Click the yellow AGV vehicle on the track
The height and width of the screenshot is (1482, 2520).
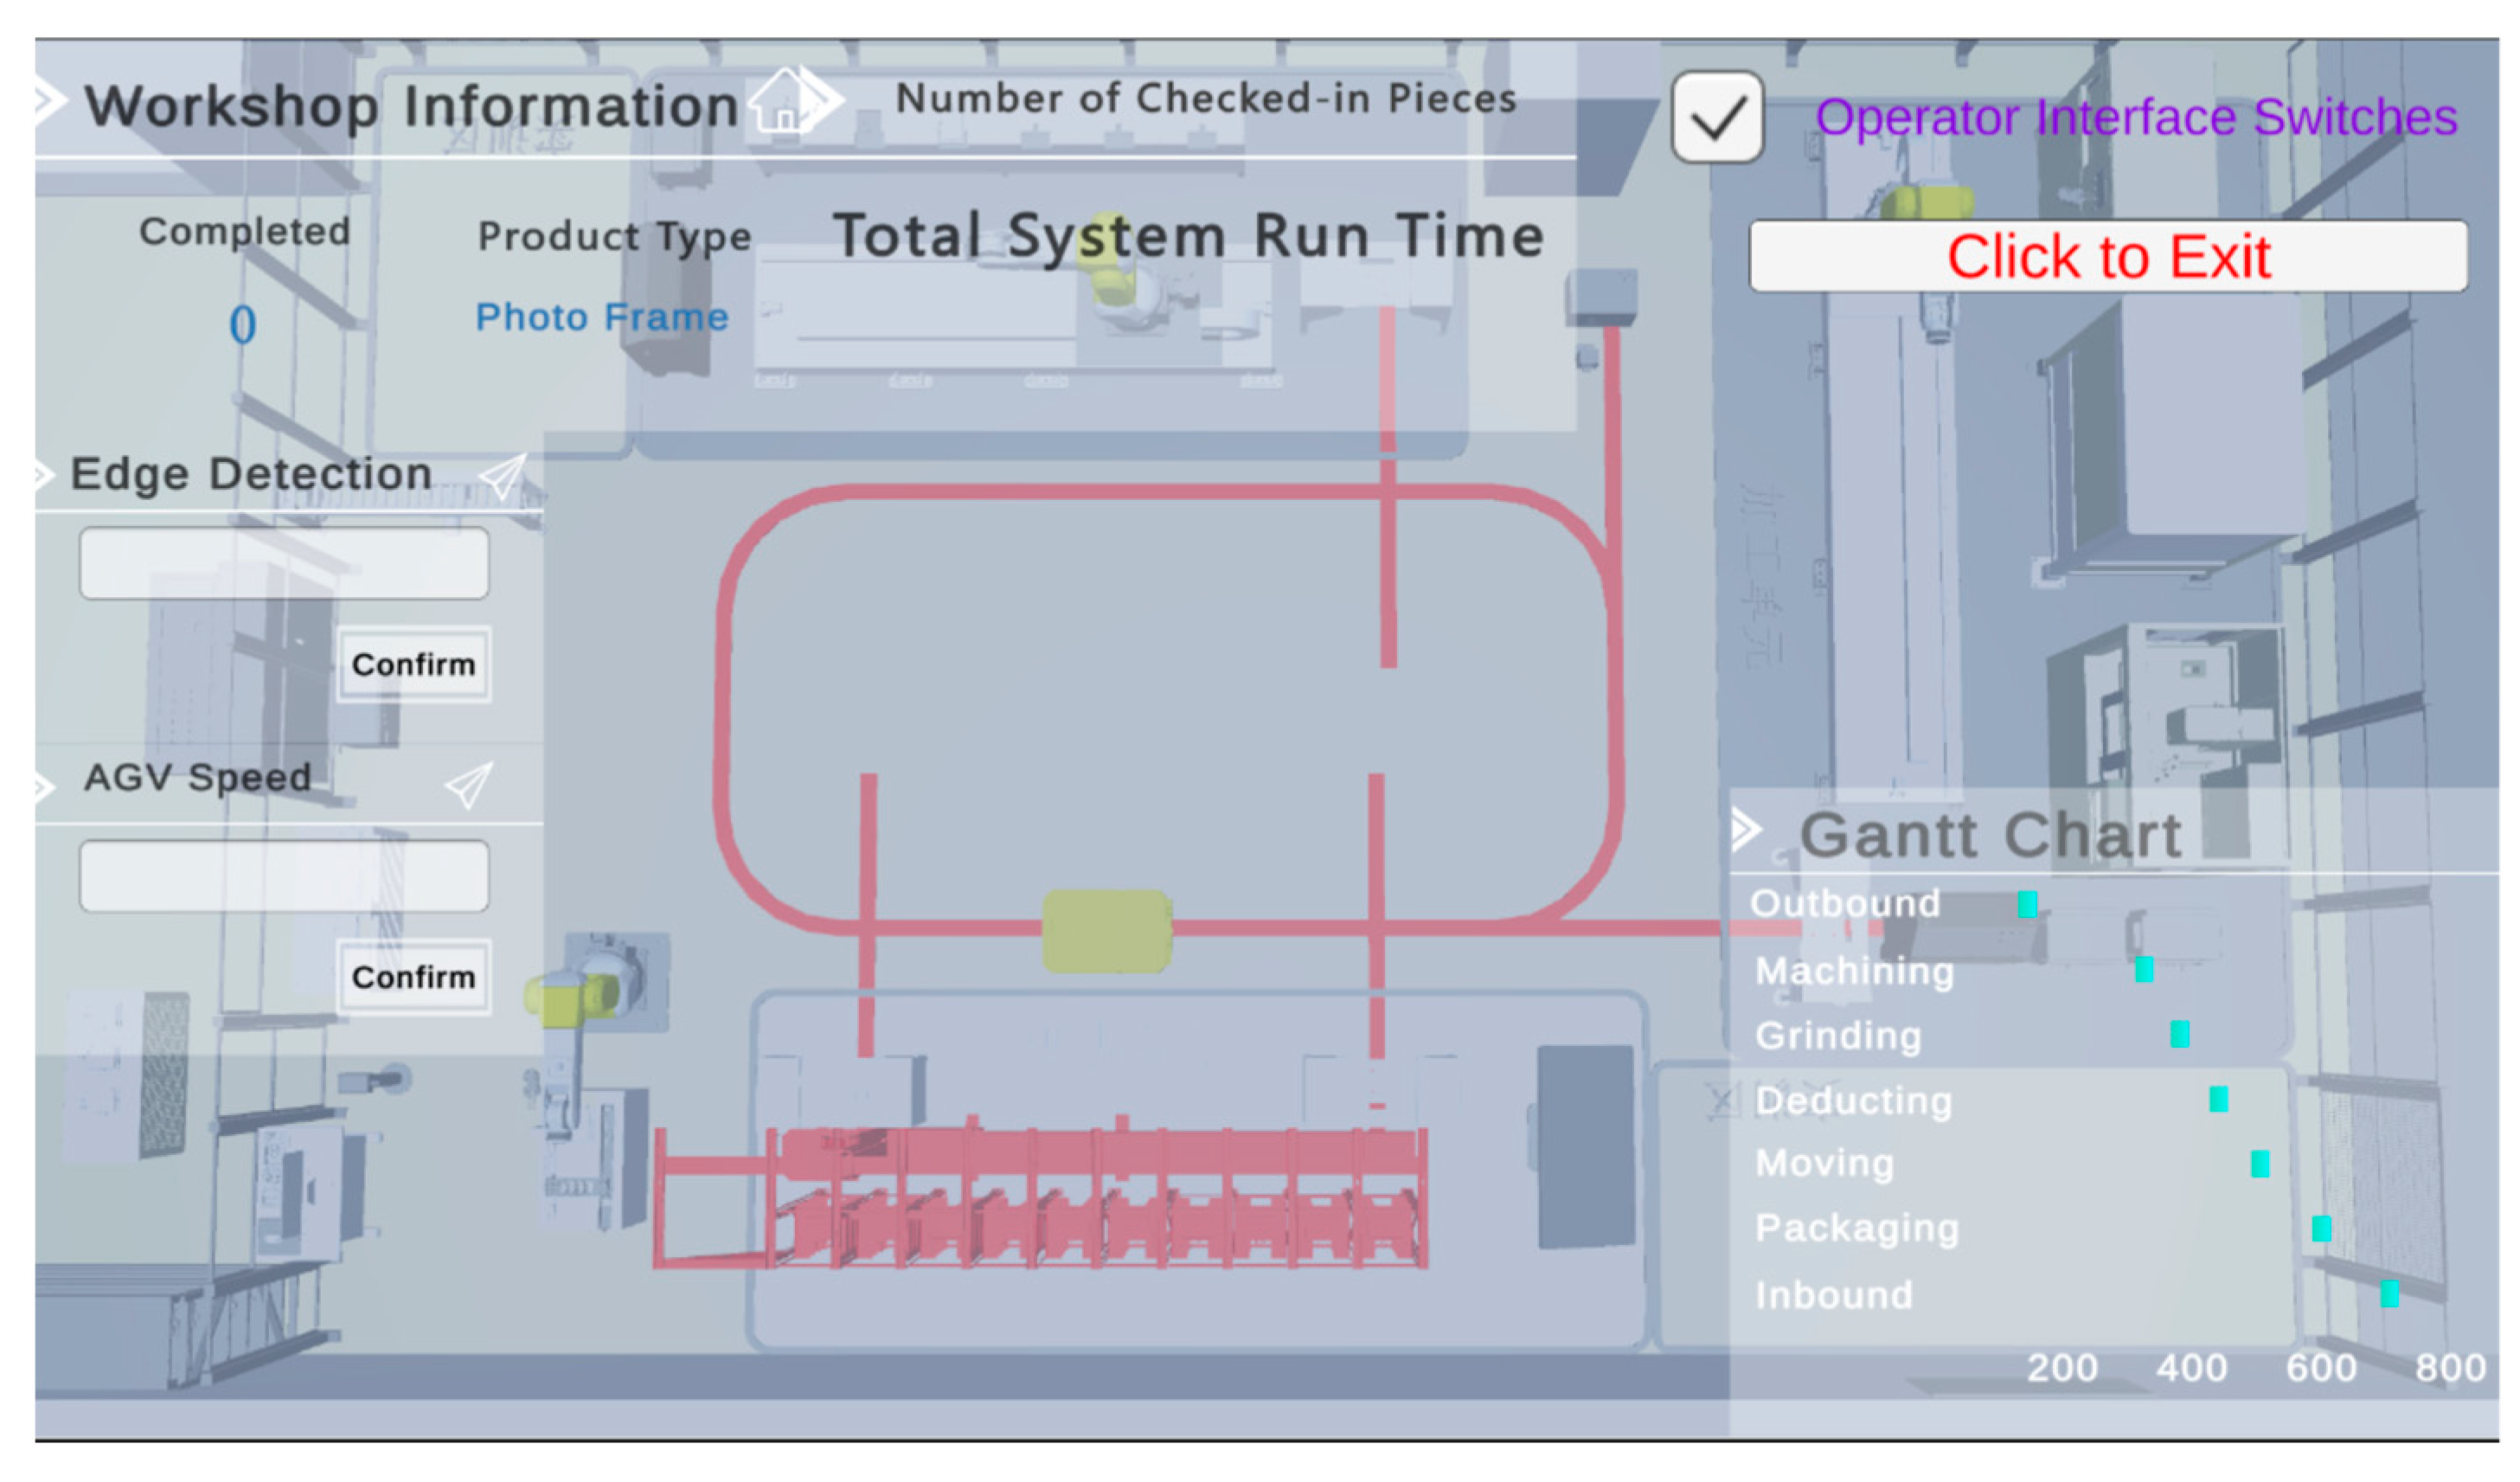click(1107, 932)
